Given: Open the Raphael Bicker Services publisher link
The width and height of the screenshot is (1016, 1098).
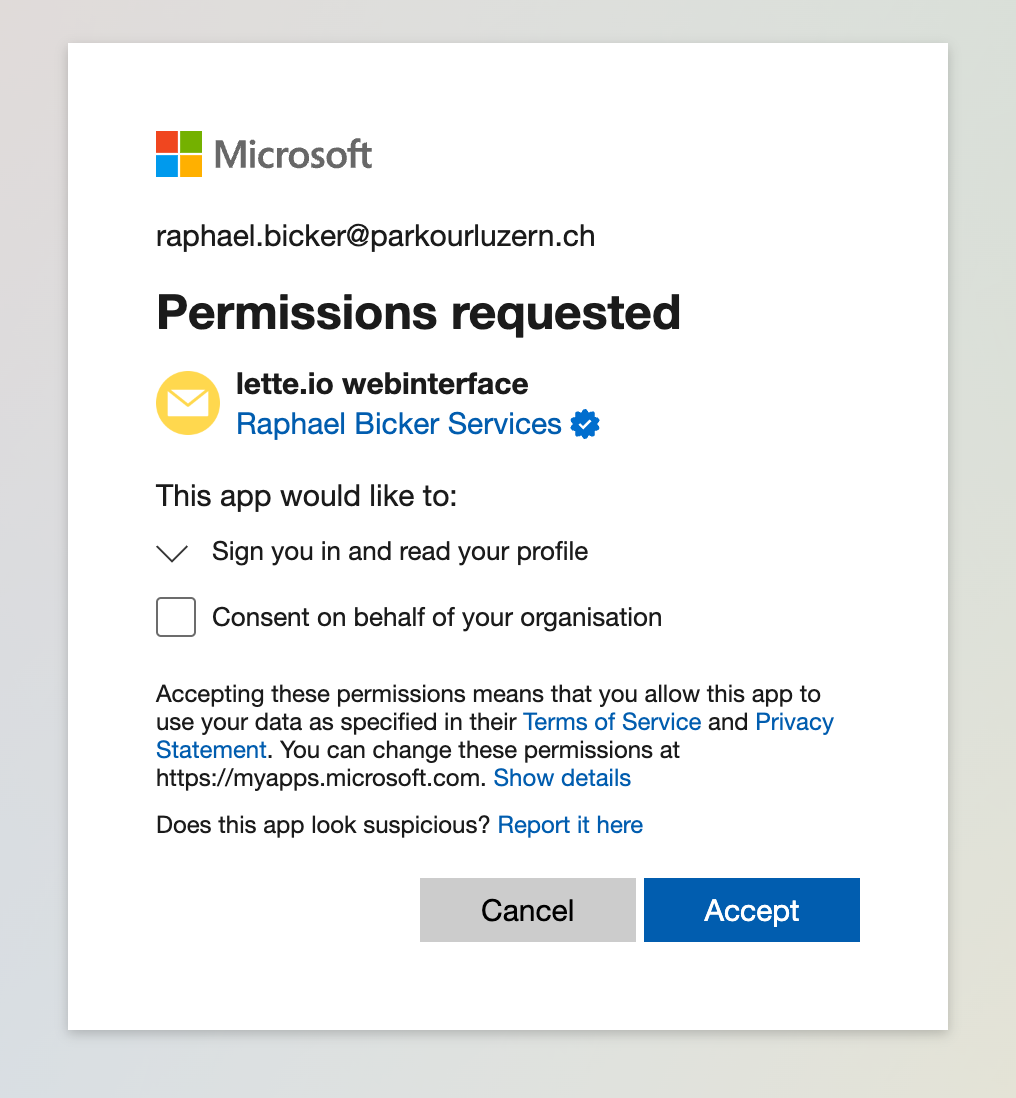Looking at the screenshot, I should point(398,424).
